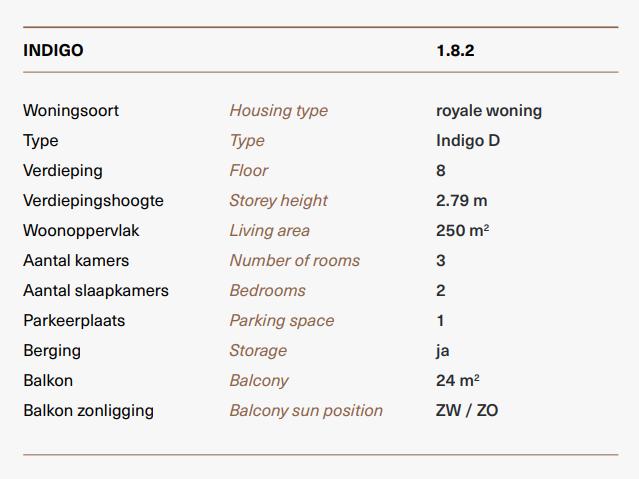
Task: Click the Aantal slaapkamers label
Action: pos(96,291)
